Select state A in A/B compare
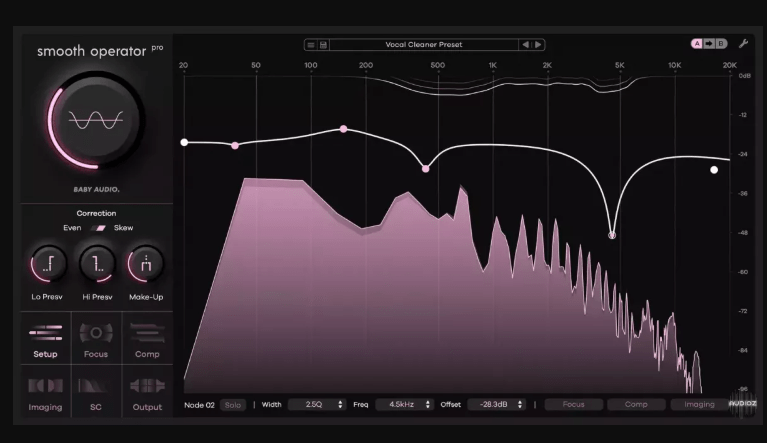This screenshot has width=767, height=443. click(x=697, y=44)
